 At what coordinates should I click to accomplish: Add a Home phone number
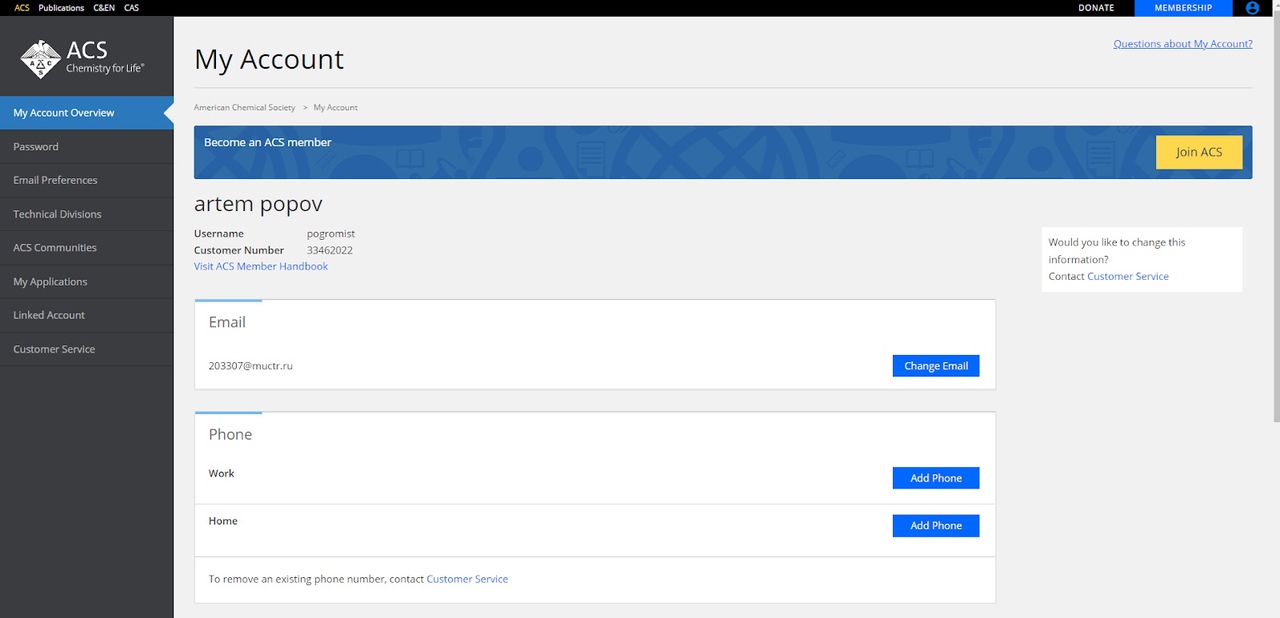(936, 525)
